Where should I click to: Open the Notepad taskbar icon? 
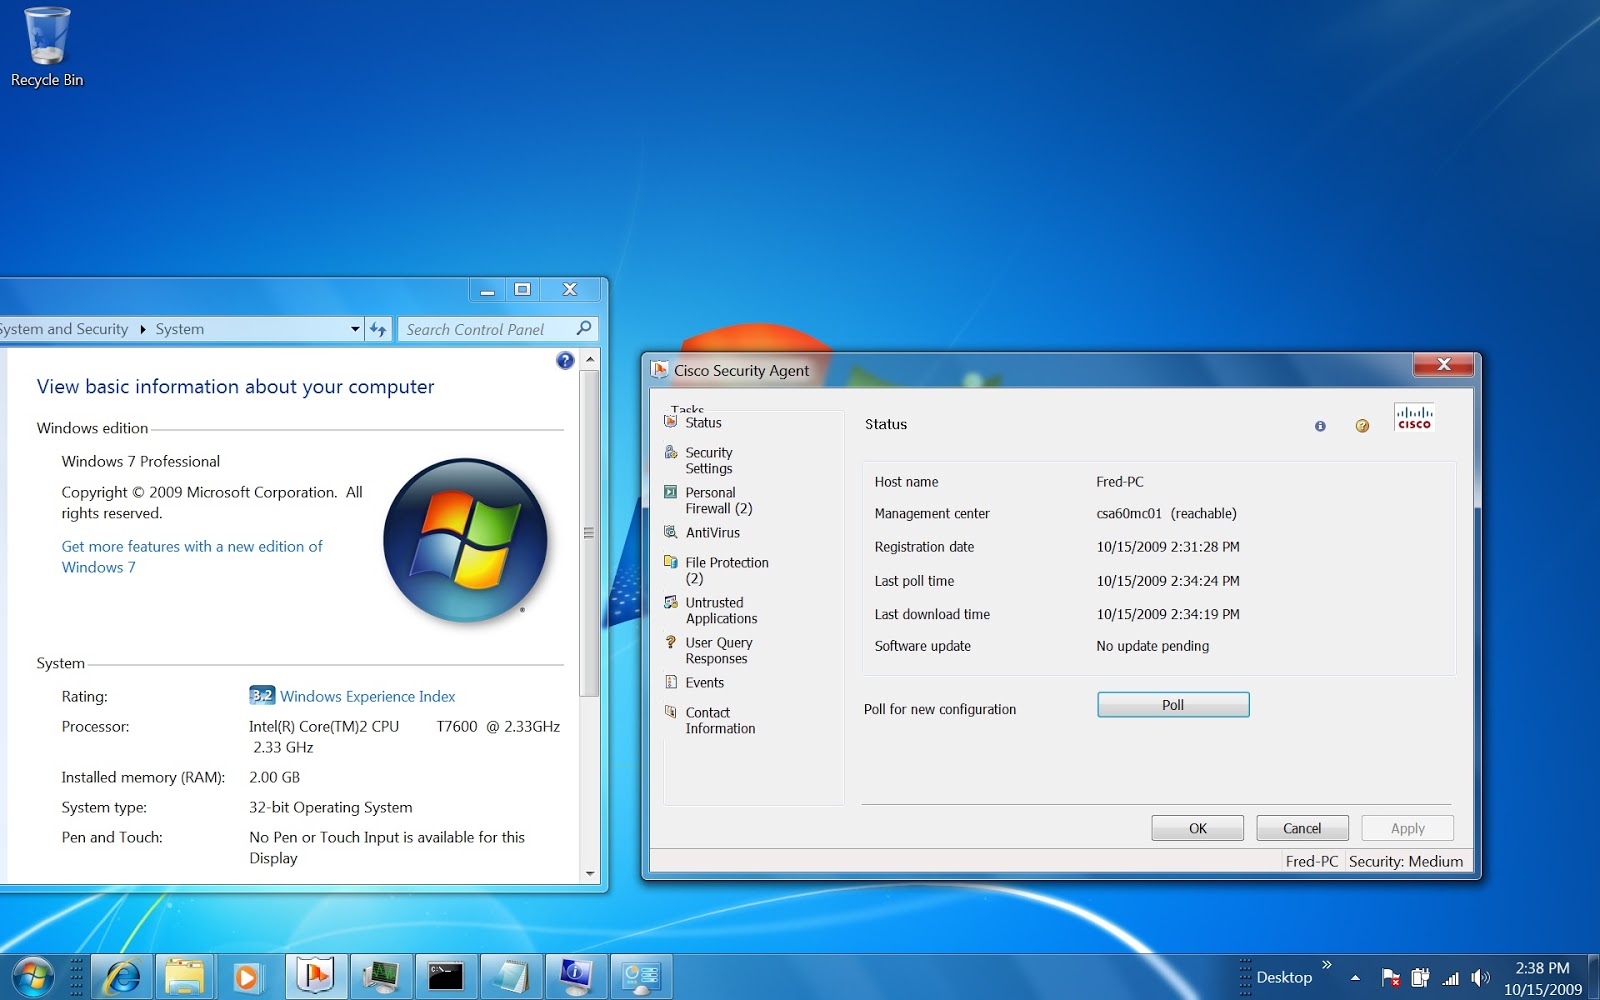coord(511,977)
